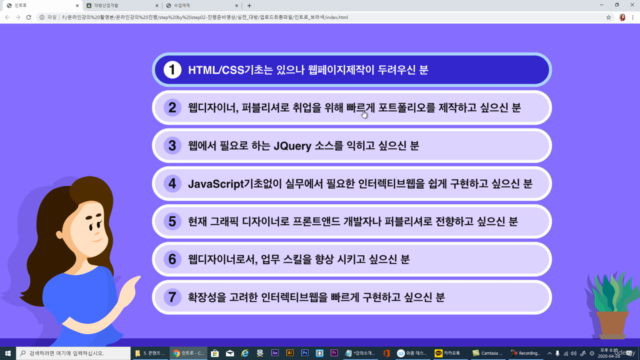Open the Office icon in taskbar
Screen dimensions: 640x360
point(386,353)
